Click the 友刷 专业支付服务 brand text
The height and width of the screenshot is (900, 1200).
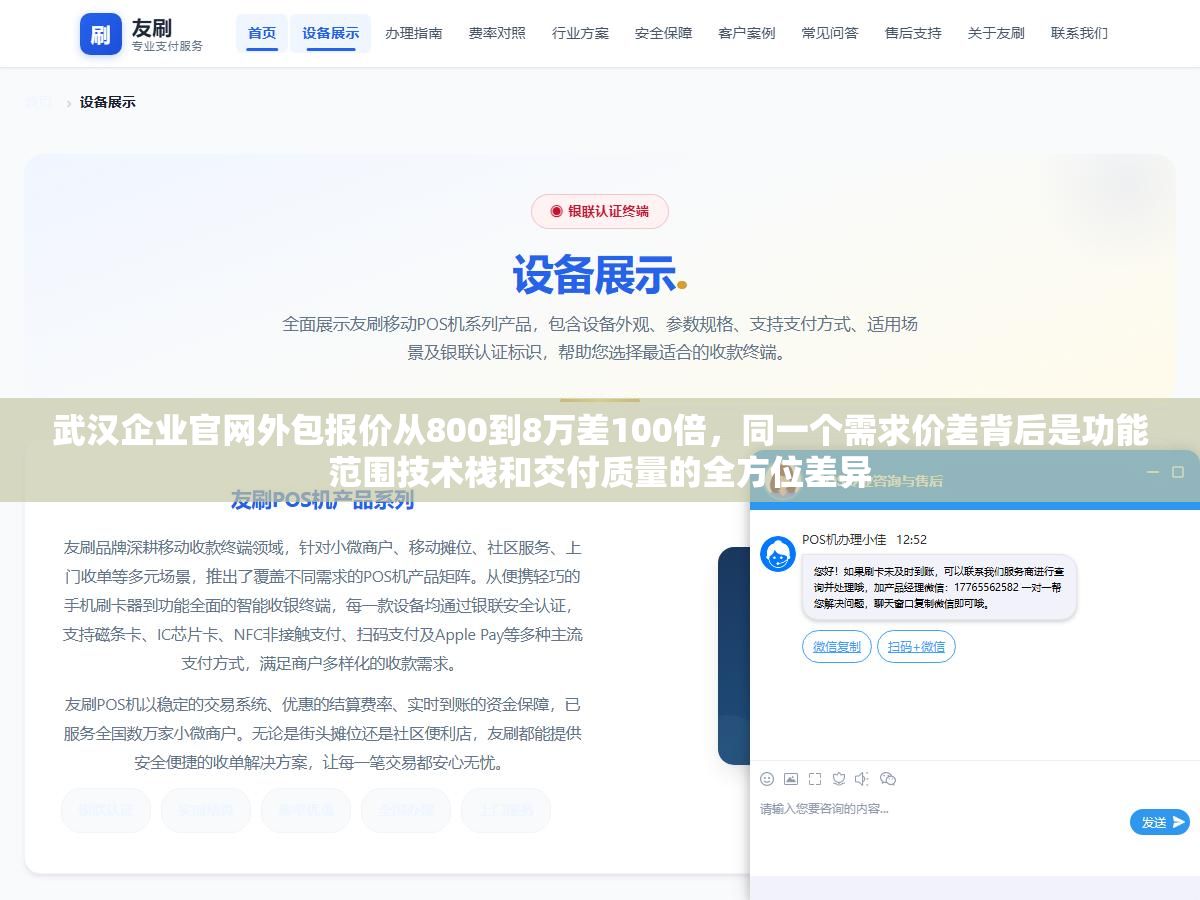coord(167,35)
